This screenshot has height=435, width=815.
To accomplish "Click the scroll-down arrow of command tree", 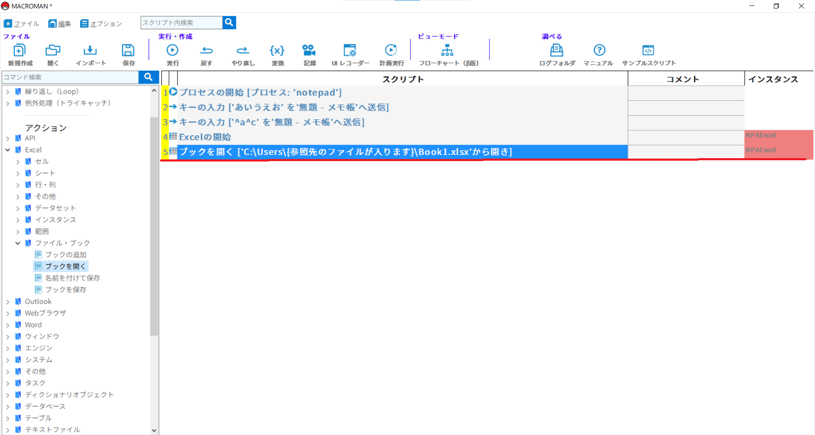I will pos(154,430).
